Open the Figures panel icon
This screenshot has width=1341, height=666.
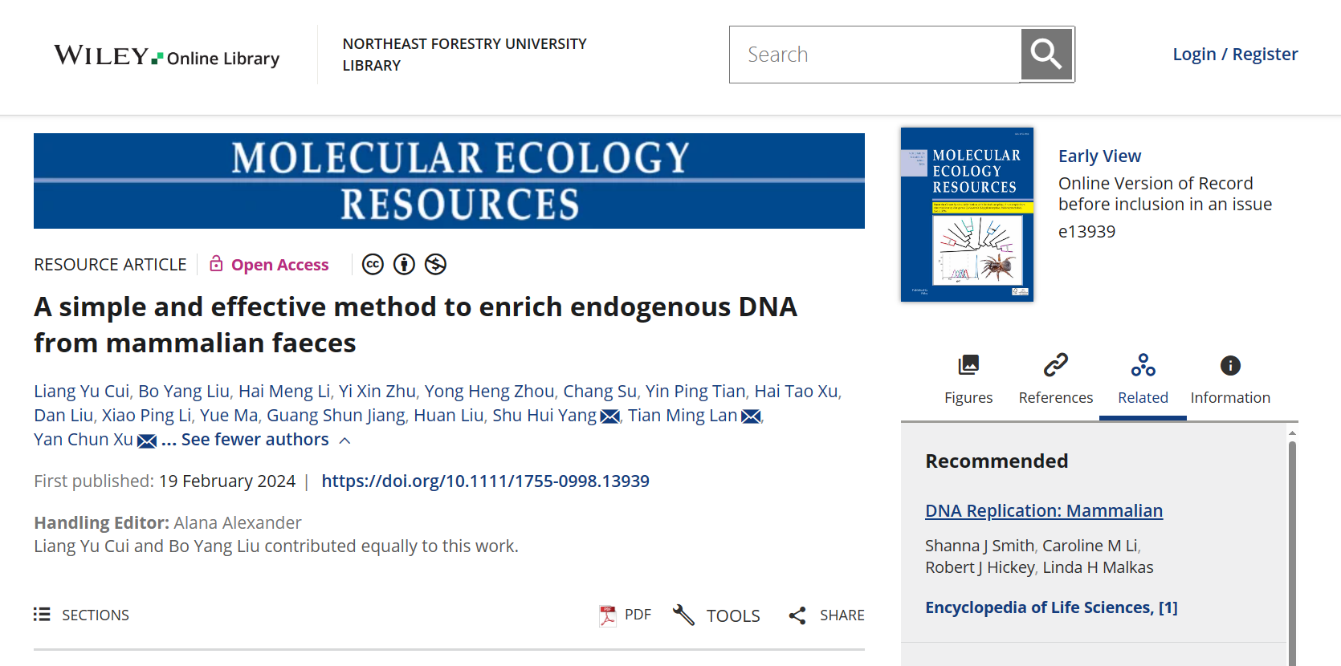point(968,366)
